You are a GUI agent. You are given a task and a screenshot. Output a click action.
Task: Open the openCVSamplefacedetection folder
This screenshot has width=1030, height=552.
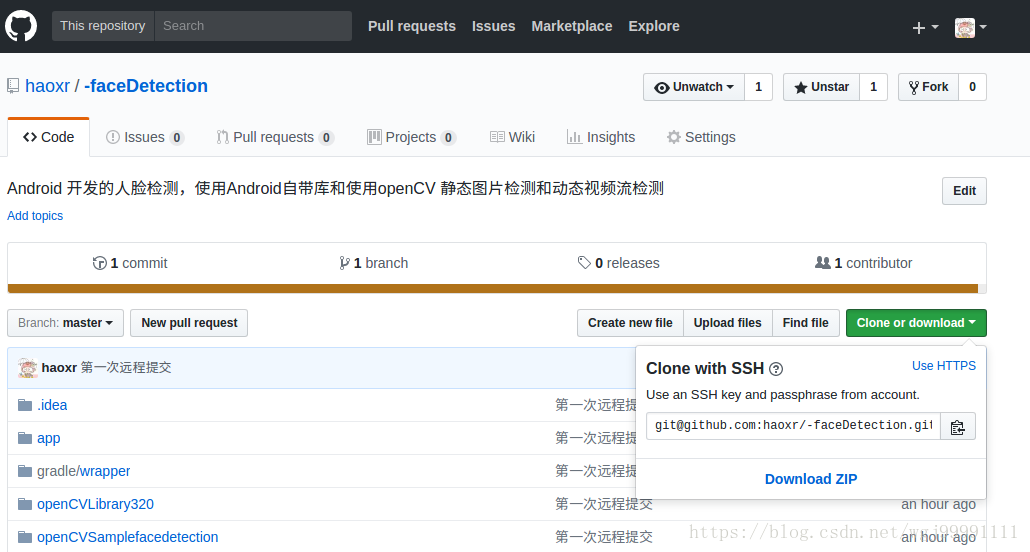(127, 537)
